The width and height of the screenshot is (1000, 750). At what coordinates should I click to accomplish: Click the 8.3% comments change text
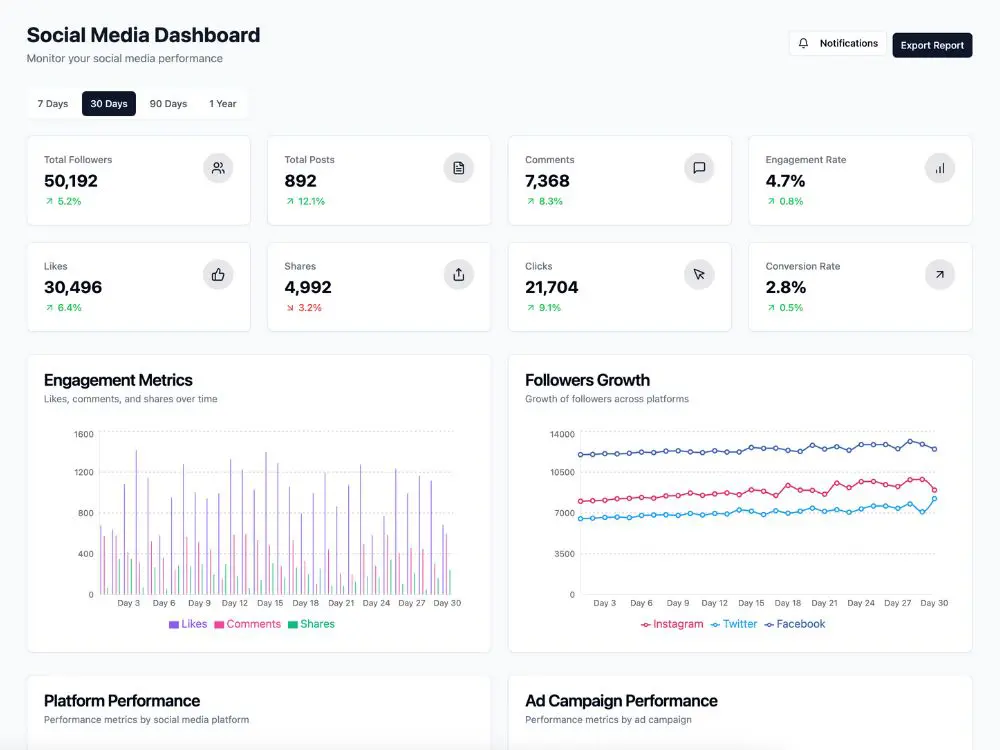[551, 202]
